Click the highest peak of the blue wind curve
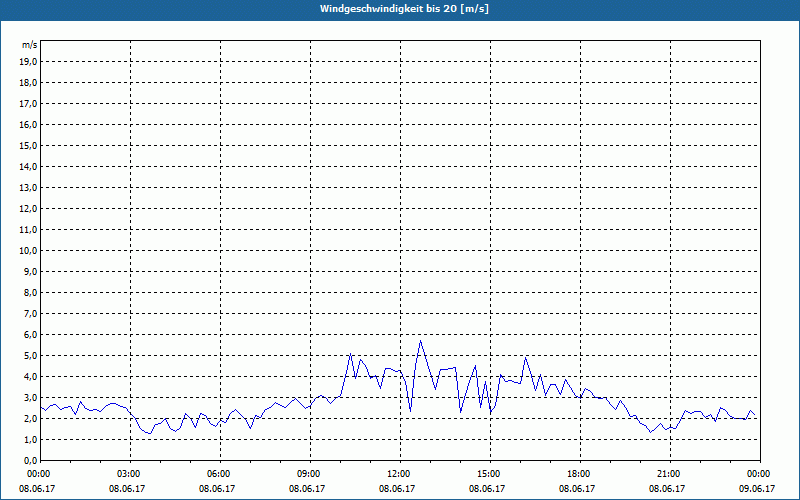Viewport: 800px width, 500px height. pos(420,341)
